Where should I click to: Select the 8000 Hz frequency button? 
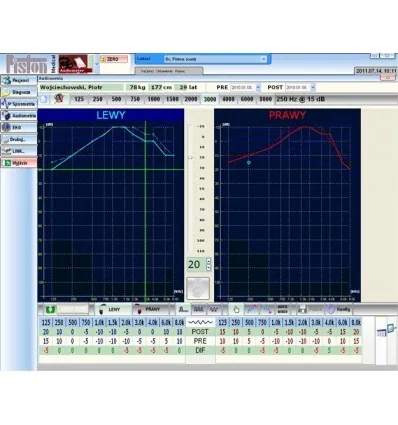pos(266,99)
